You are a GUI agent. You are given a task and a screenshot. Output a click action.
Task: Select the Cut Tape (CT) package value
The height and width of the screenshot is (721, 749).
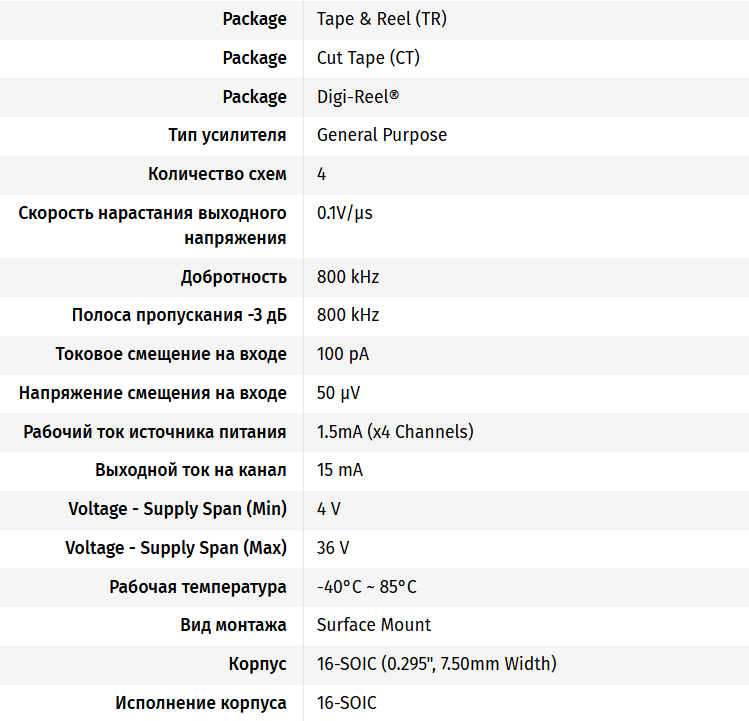point(368,58)
